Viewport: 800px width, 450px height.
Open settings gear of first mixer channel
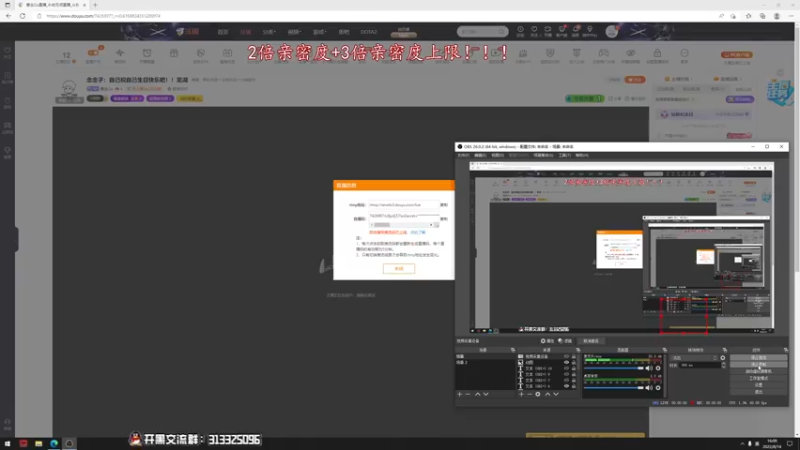click(x=658, y=368)
